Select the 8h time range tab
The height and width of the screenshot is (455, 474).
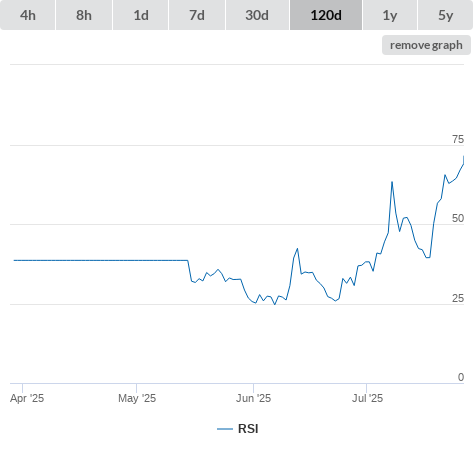[x=84, y=15]
